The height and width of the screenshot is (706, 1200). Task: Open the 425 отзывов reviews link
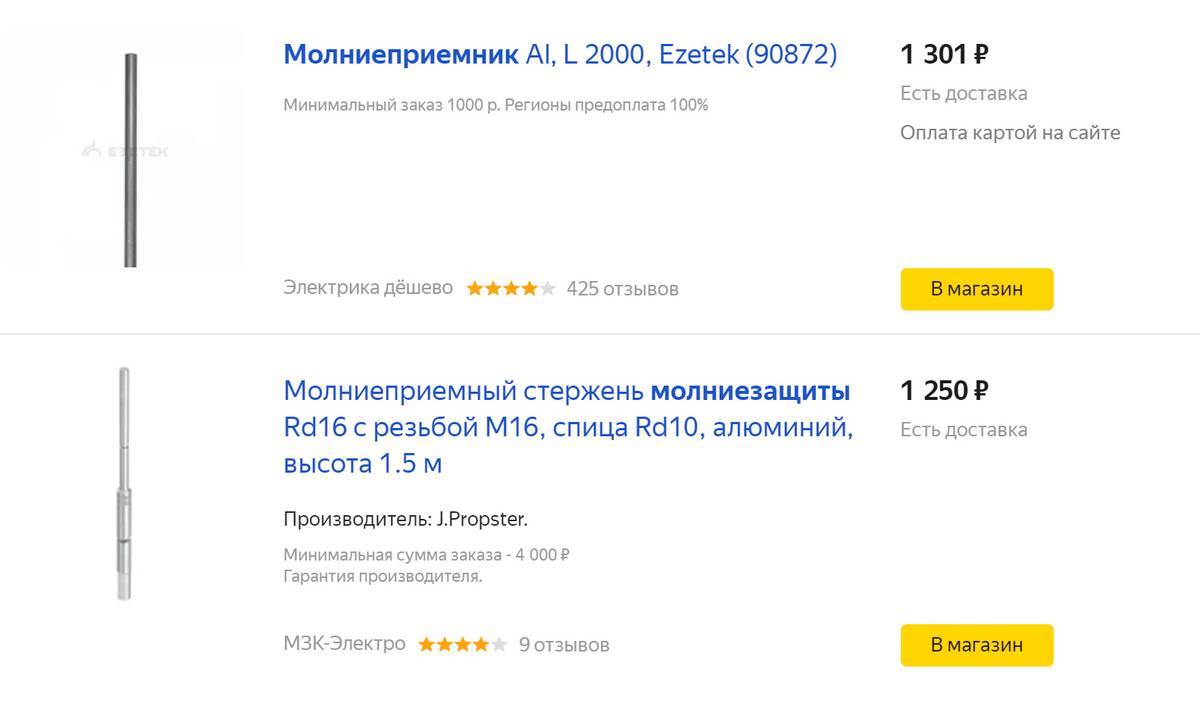point(622,289)
